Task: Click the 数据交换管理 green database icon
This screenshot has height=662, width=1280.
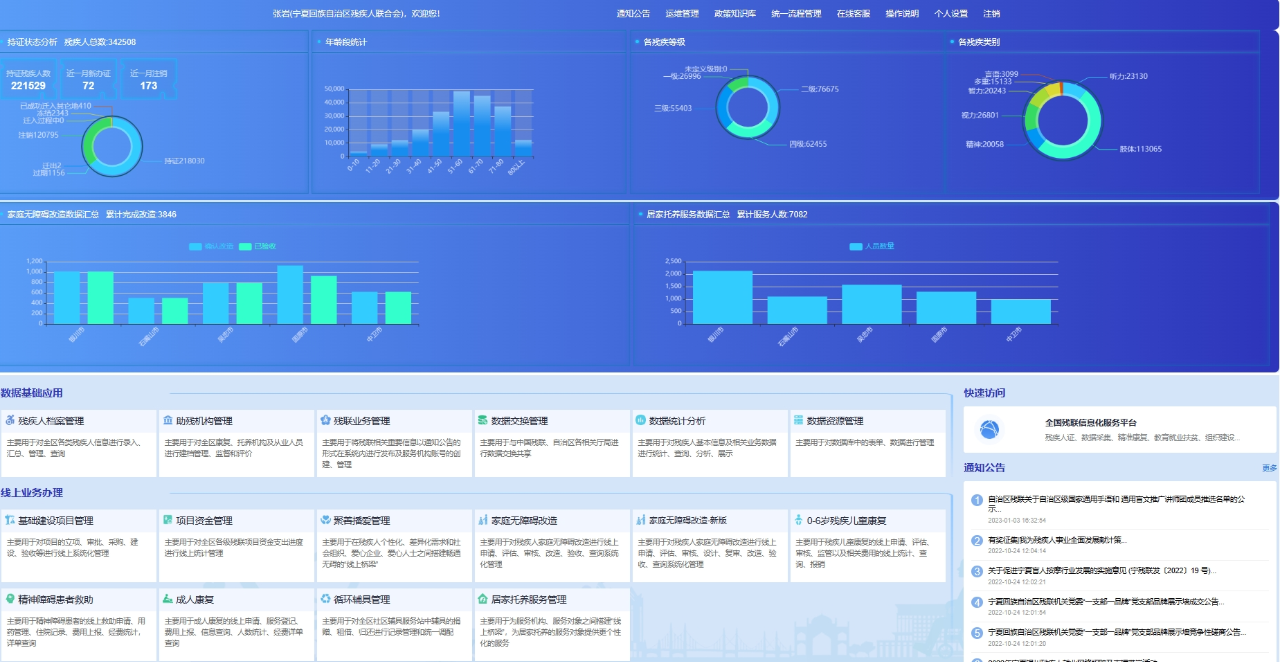Action: pyautogui.click(x=482, y=421)
